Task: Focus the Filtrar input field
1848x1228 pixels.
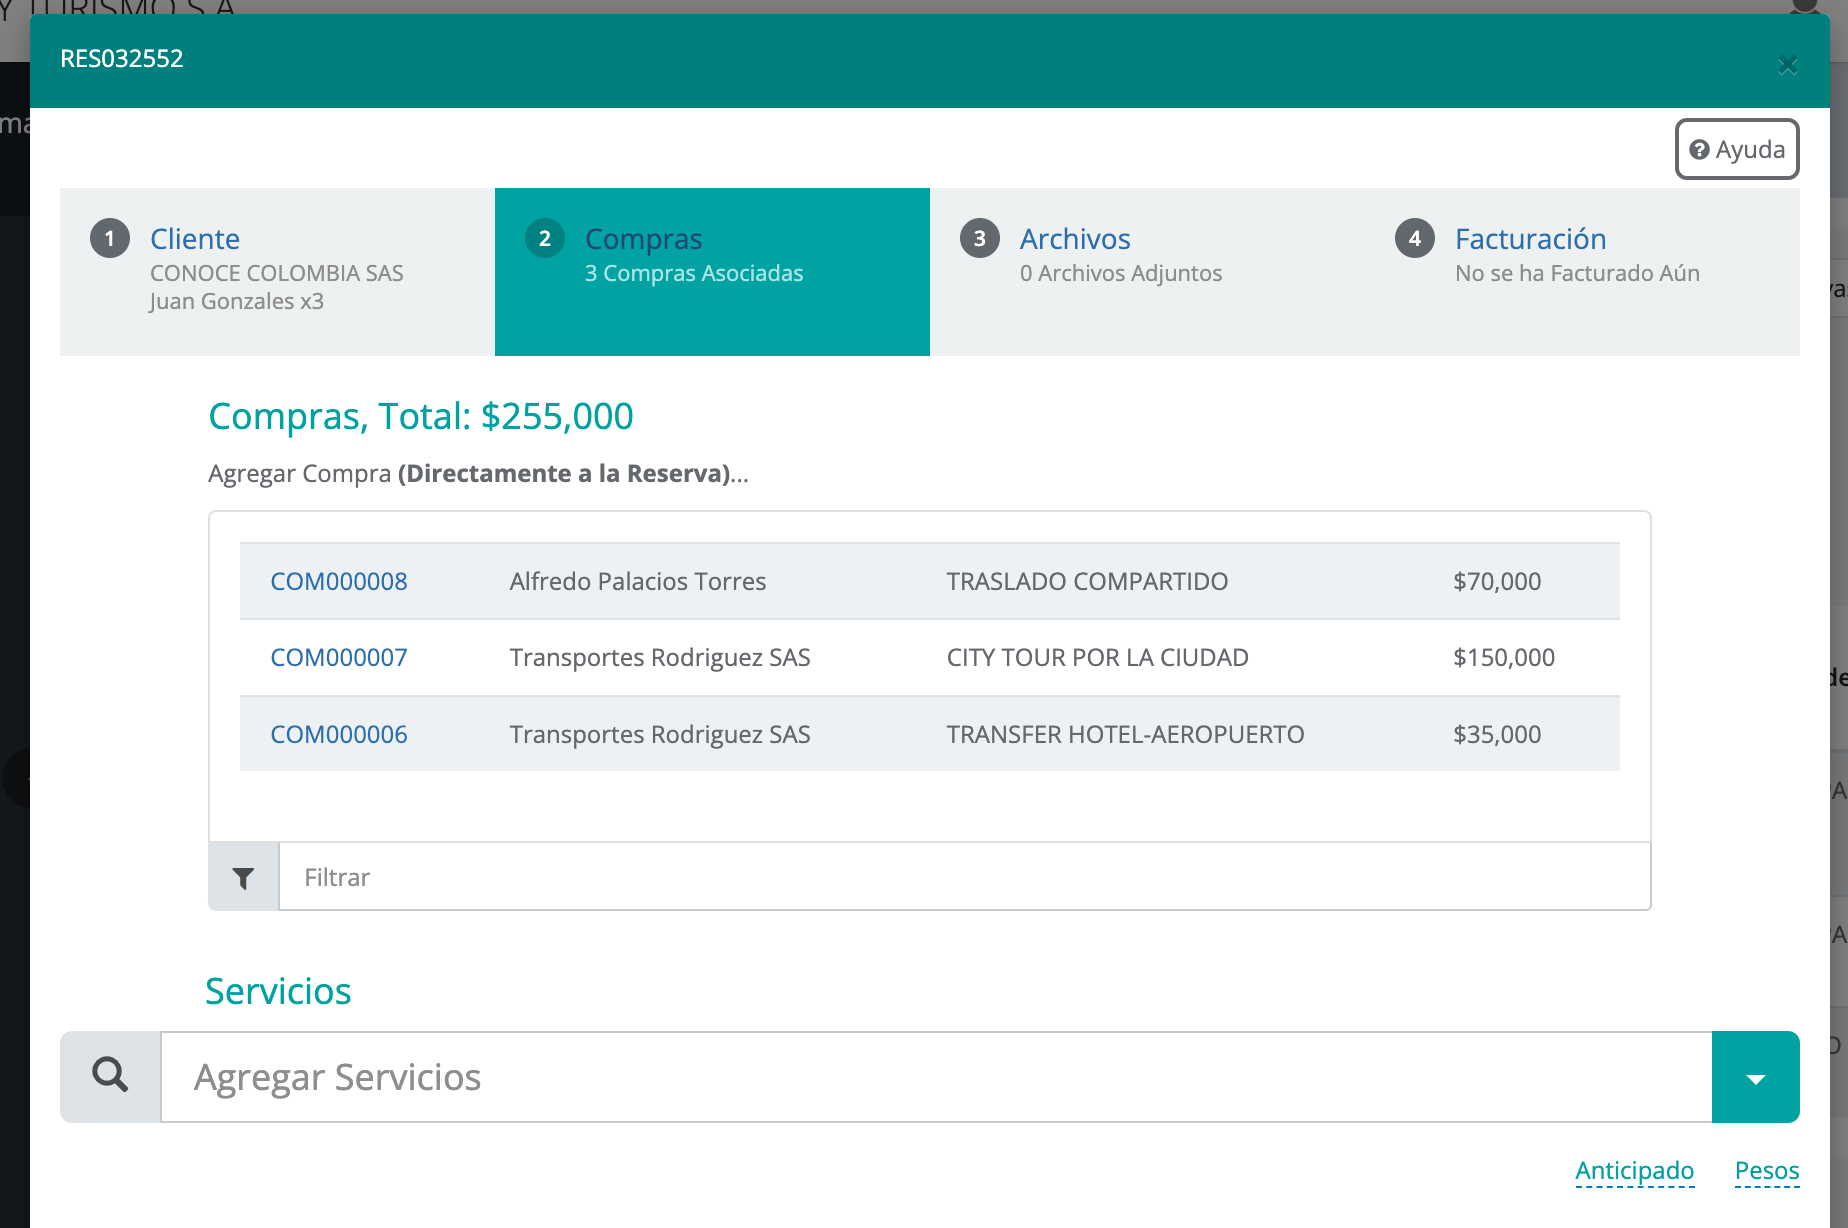Action: point(964,877)
